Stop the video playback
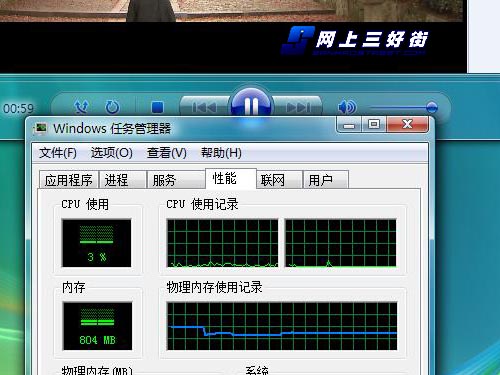500x375 pixels. [x=157, y=107]
